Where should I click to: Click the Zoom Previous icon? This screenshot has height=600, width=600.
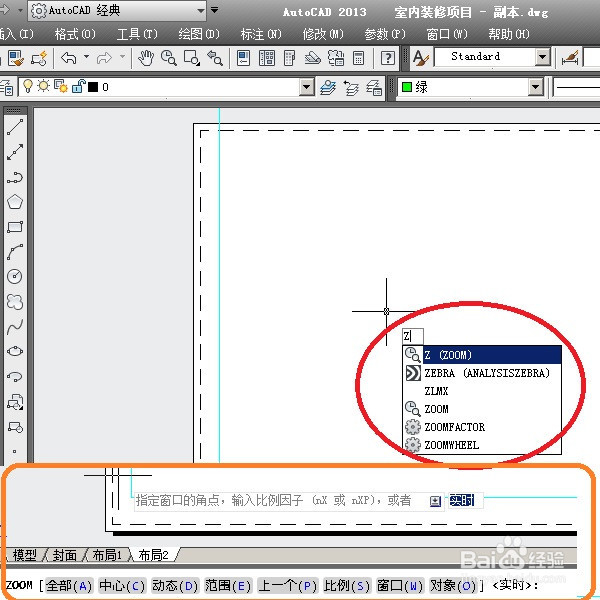tap(215, 58)
